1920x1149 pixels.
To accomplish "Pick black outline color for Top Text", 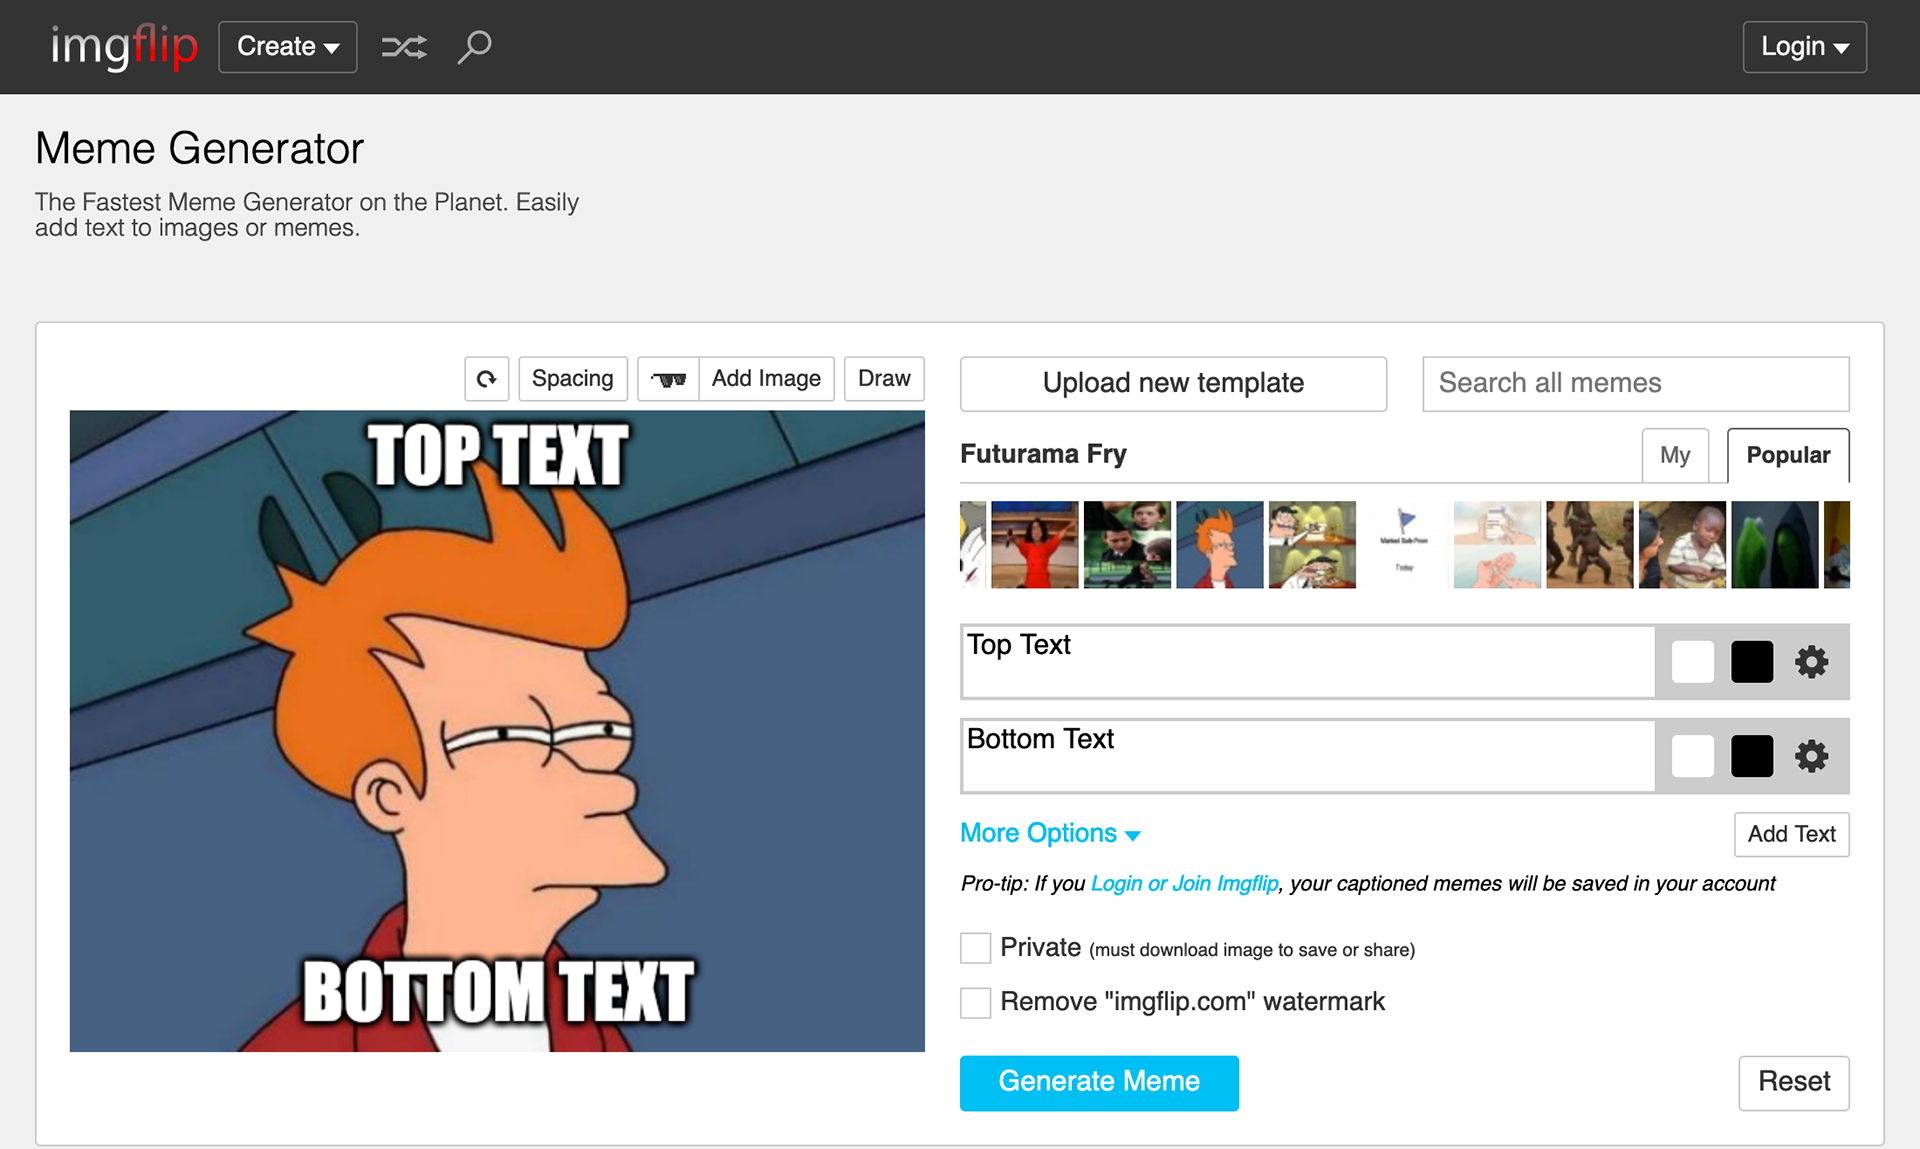I will pyautogui.click(x=1752, y=662).
